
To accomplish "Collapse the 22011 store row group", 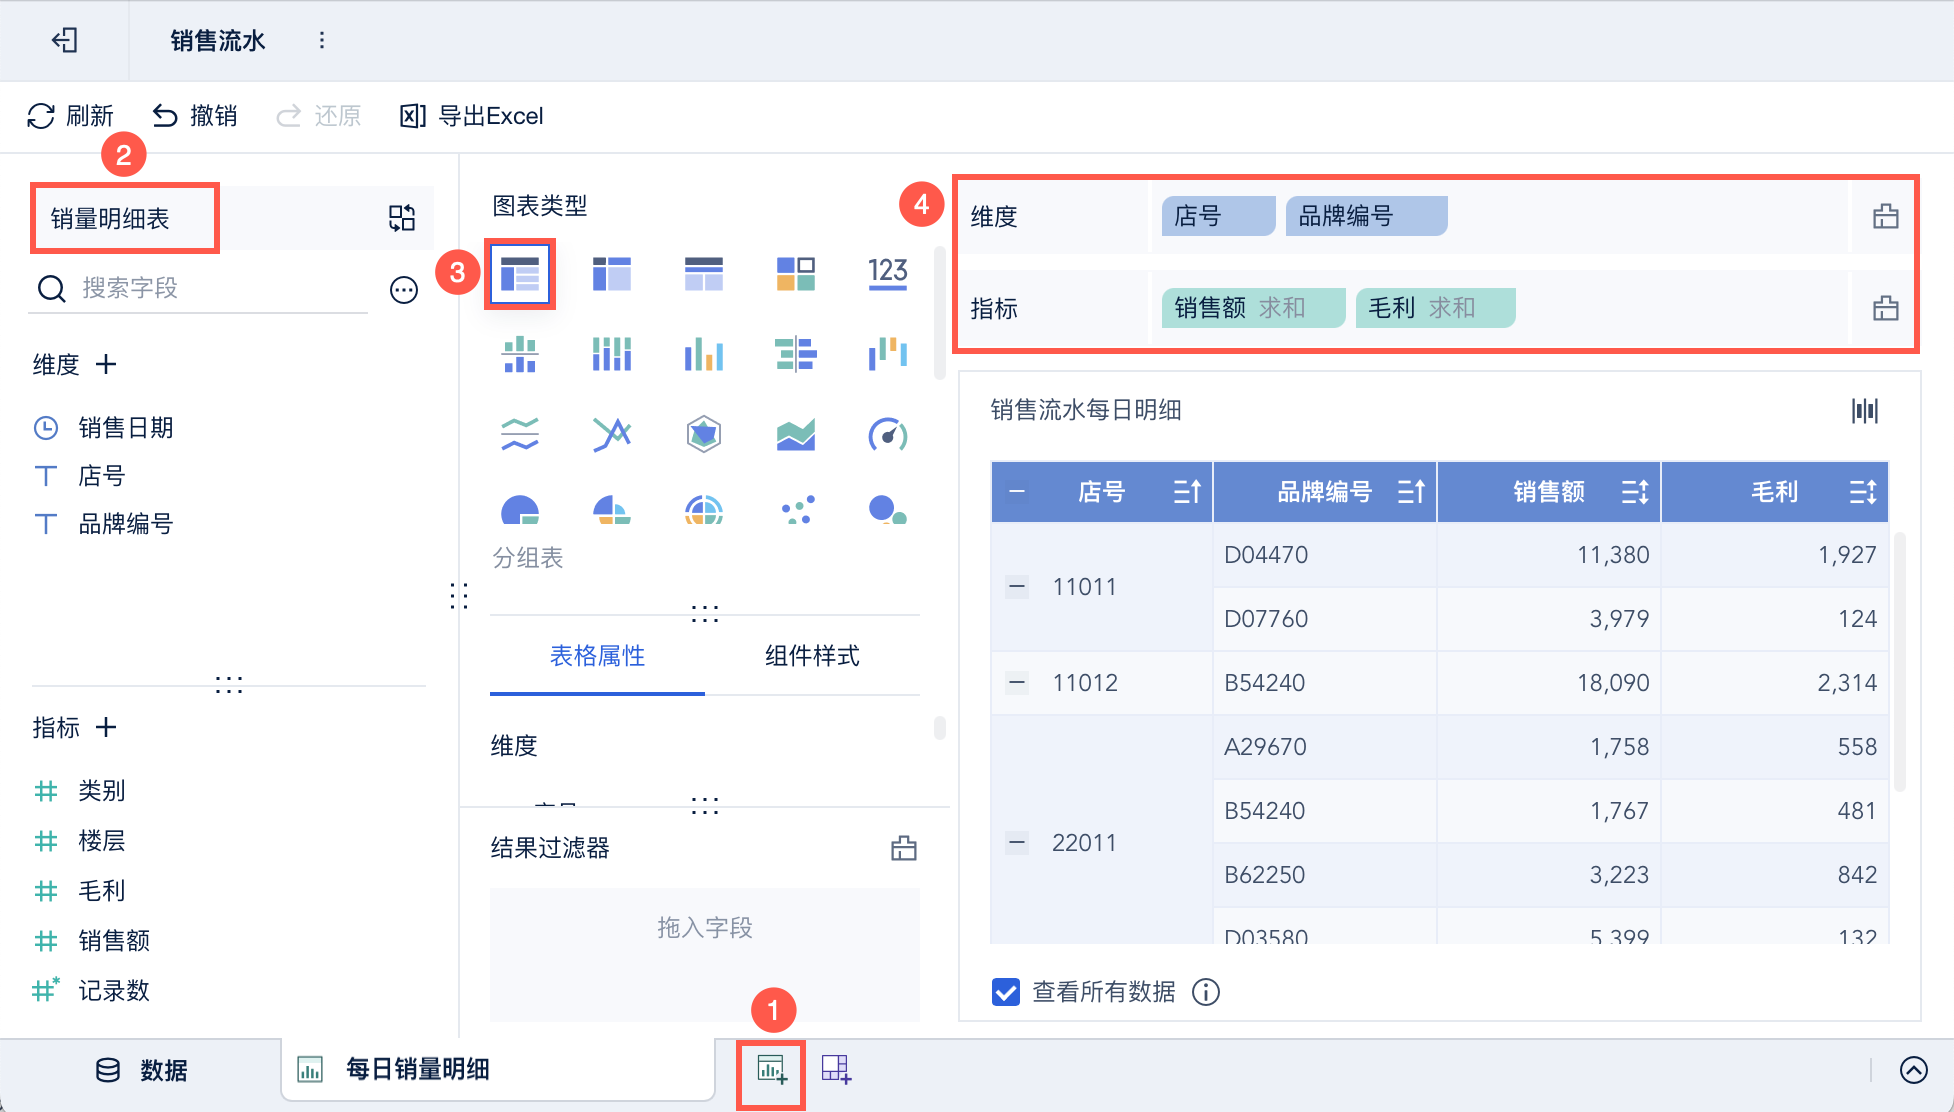I will (x=1017, y=843).
